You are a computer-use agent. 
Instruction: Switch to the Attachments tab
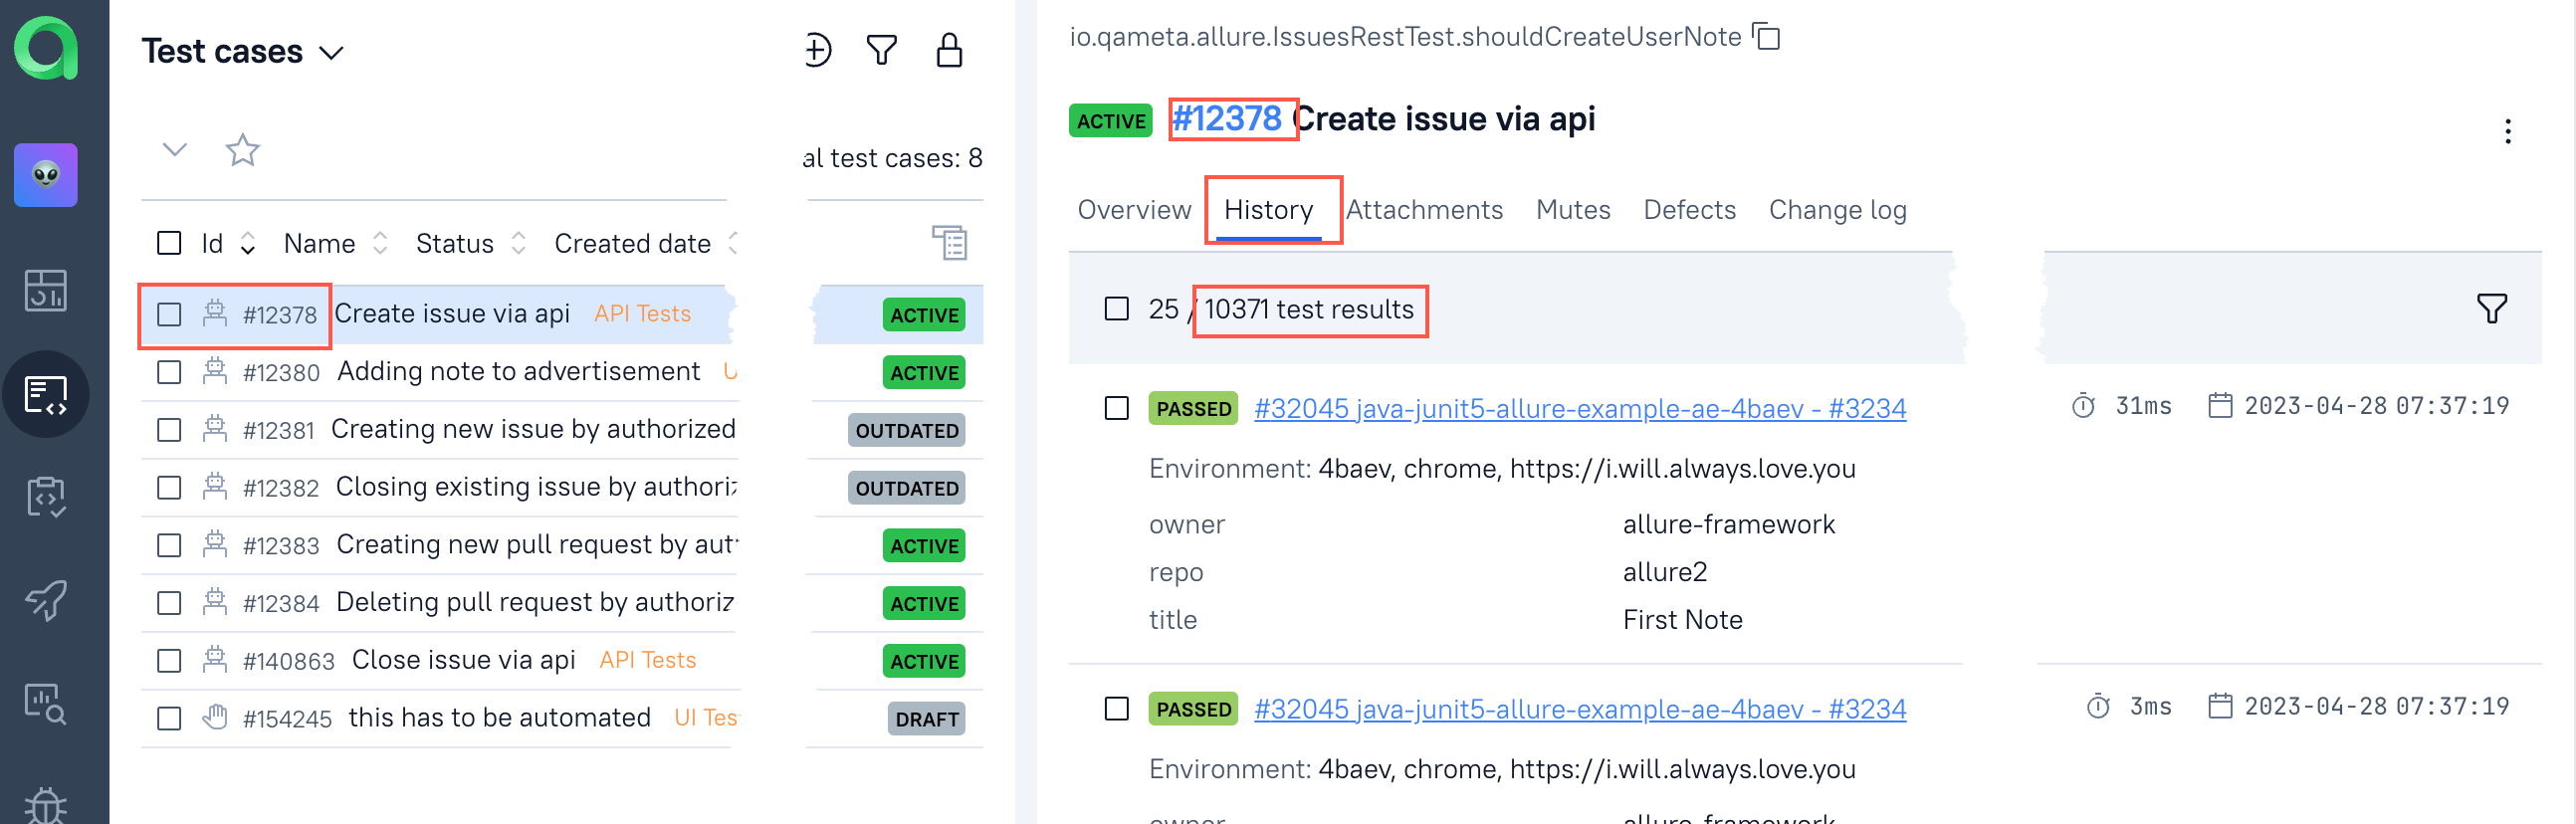point(1424,210)
